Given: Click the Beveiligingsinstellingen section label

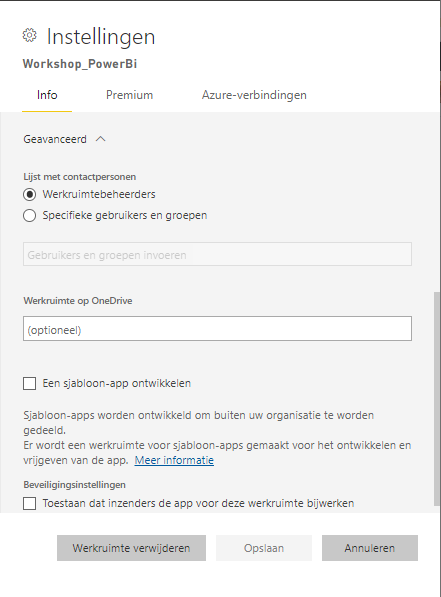Looking at the screenshot, I should click(75, 485).
